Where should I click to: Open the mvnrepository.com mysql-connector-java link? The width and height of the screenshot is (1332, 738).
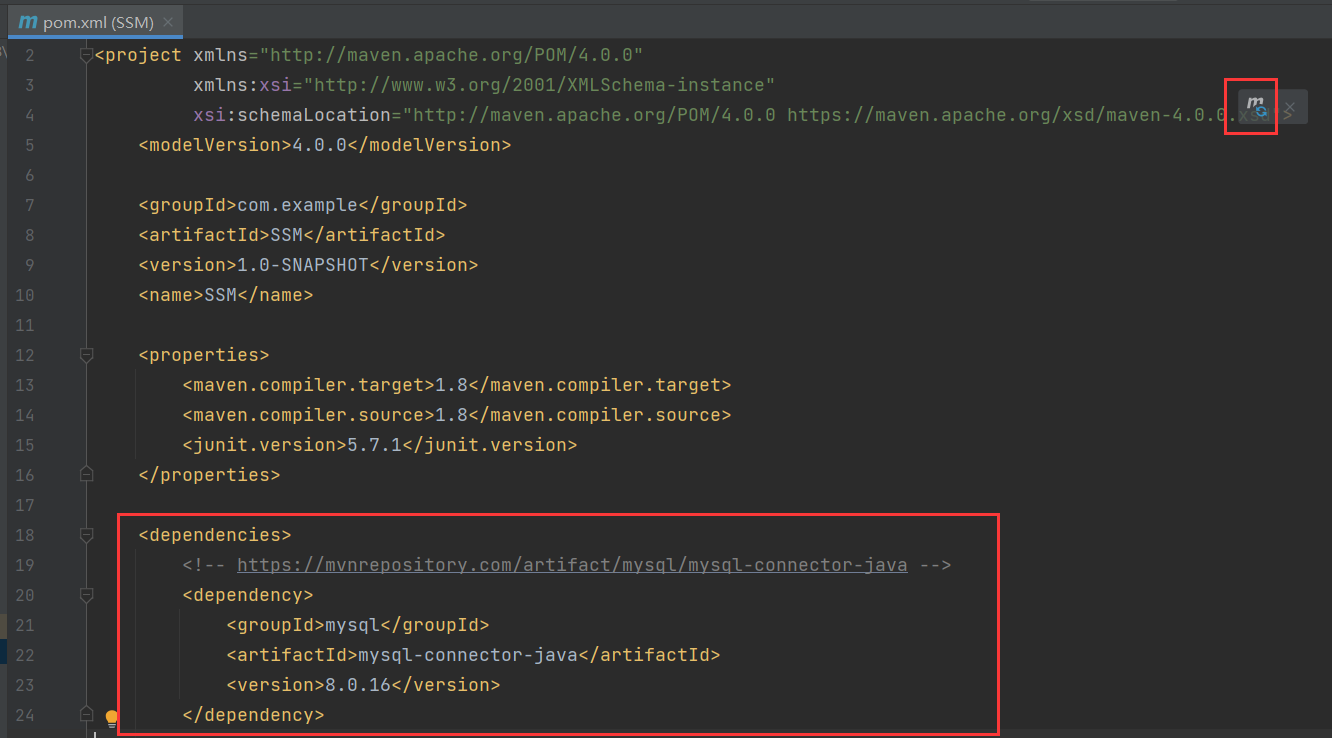tap(572, 565)
